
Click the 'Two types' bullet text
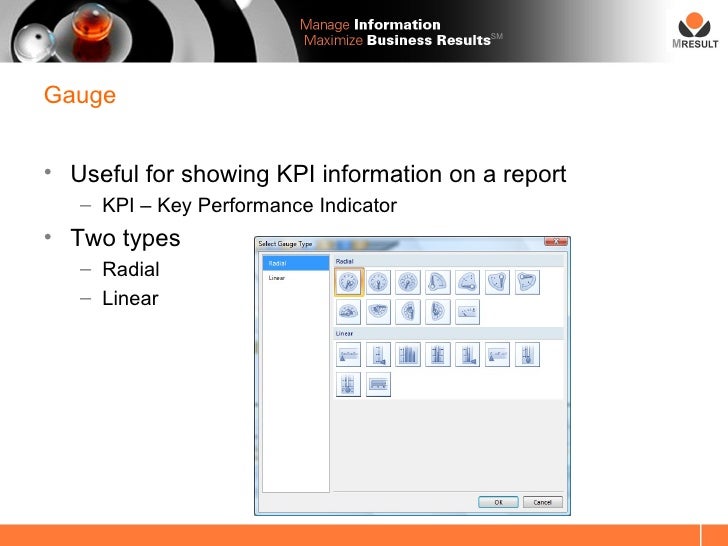tap(125, 238)
